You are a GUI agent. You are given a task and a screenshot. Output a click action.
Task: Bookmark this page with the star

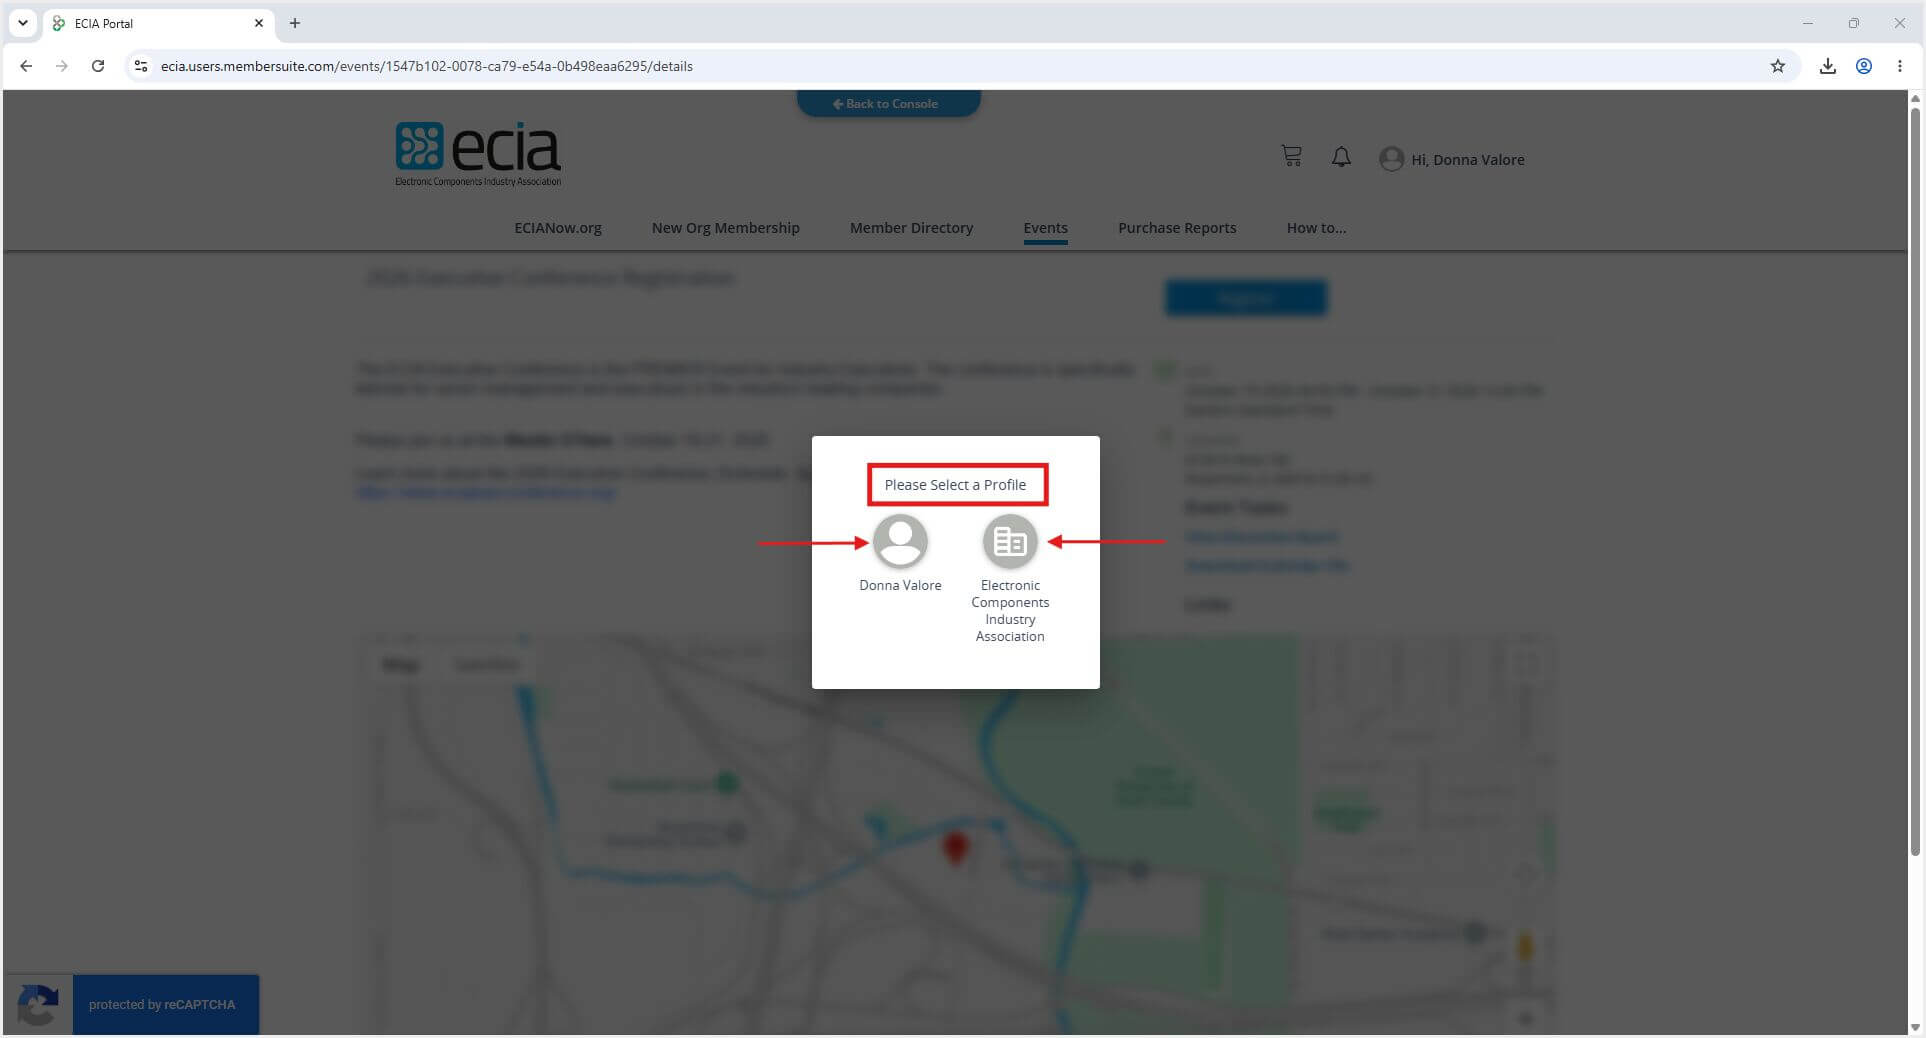tap(1777, 66)
